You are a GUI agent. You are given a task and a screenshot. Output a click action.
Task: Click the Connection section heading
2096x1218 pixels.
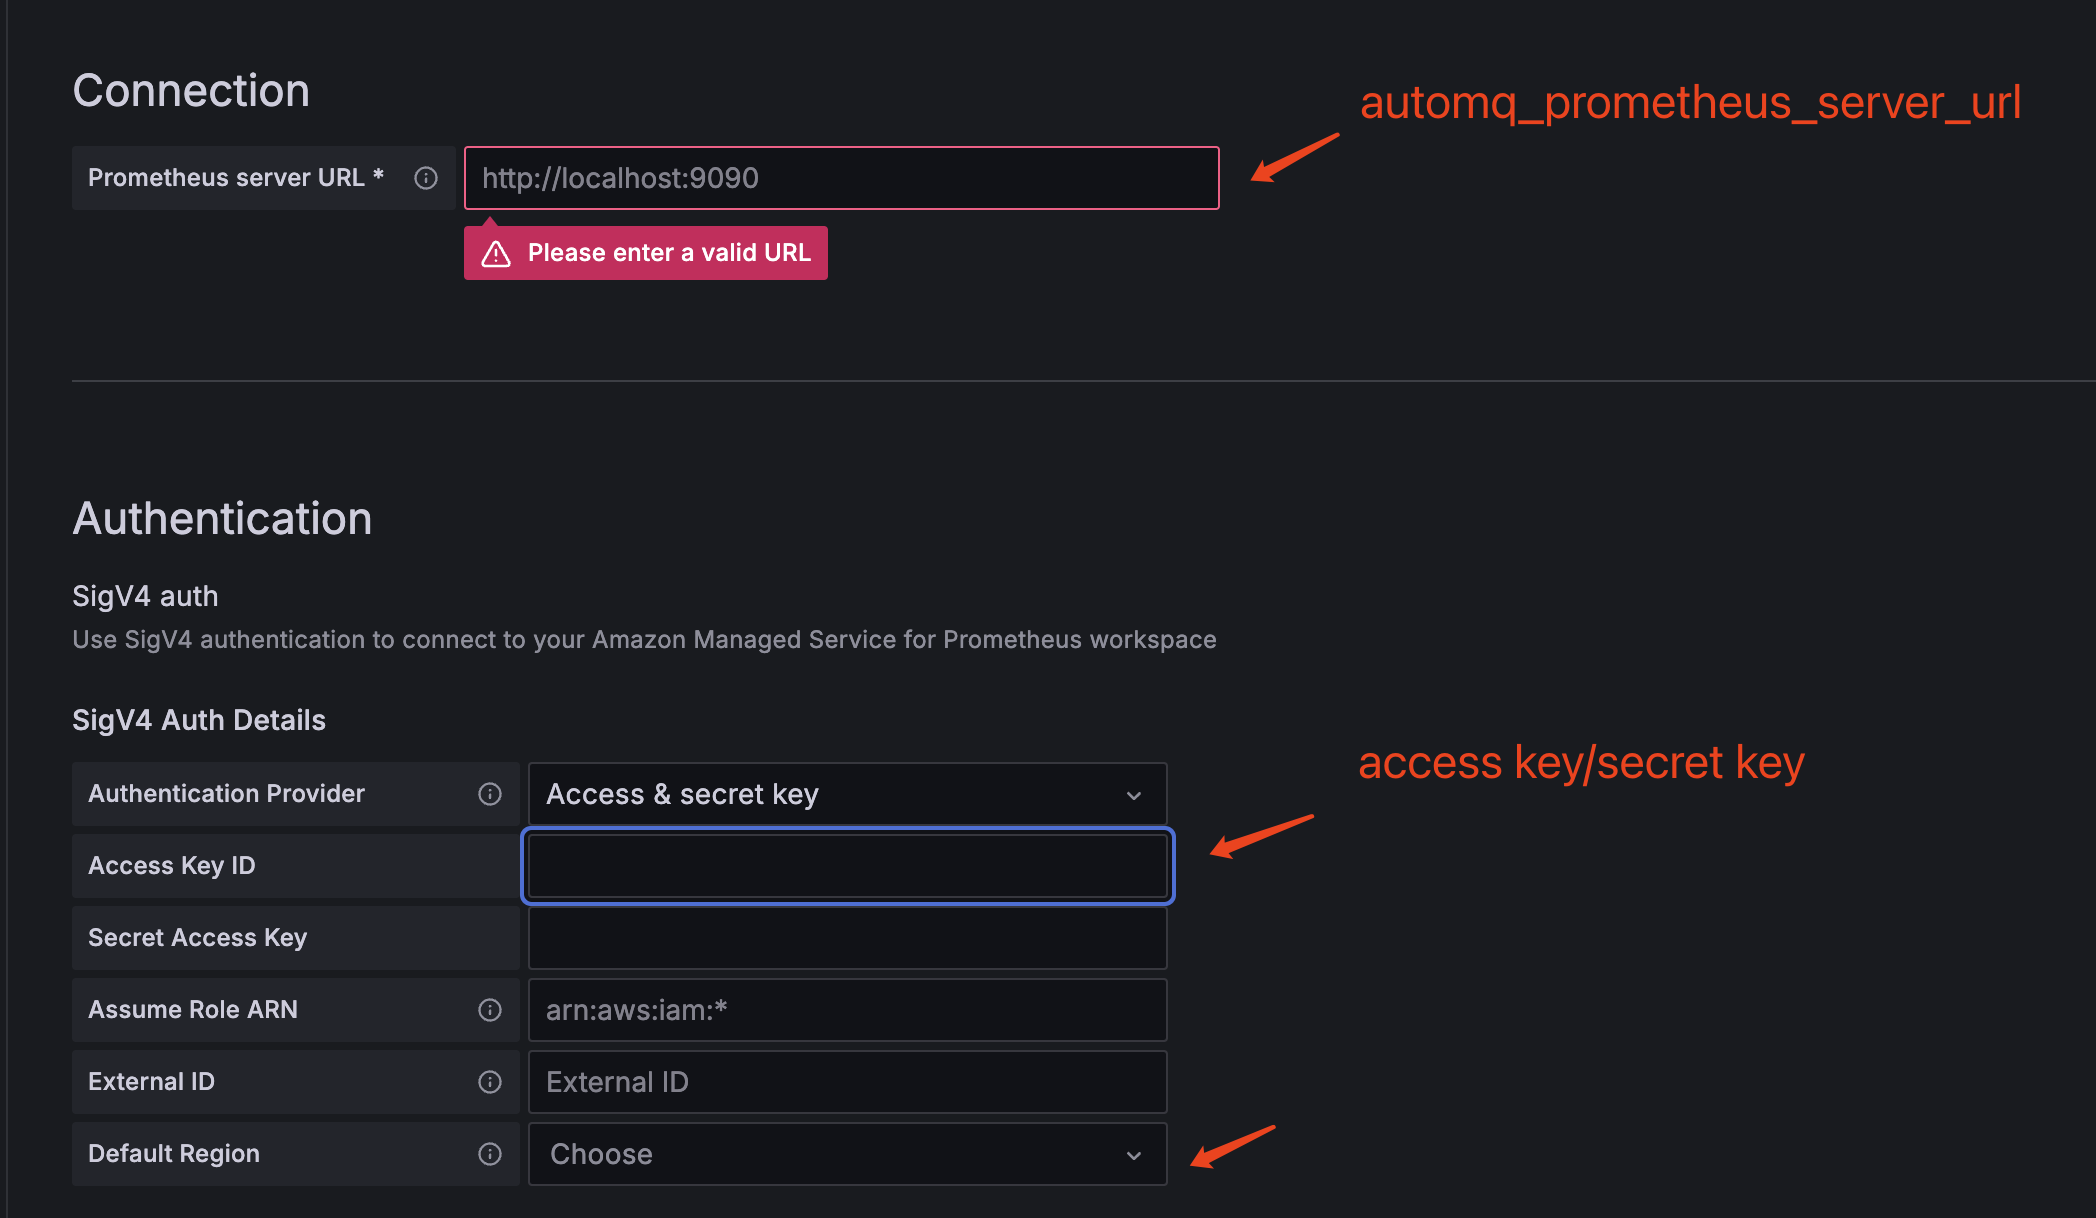191,91
